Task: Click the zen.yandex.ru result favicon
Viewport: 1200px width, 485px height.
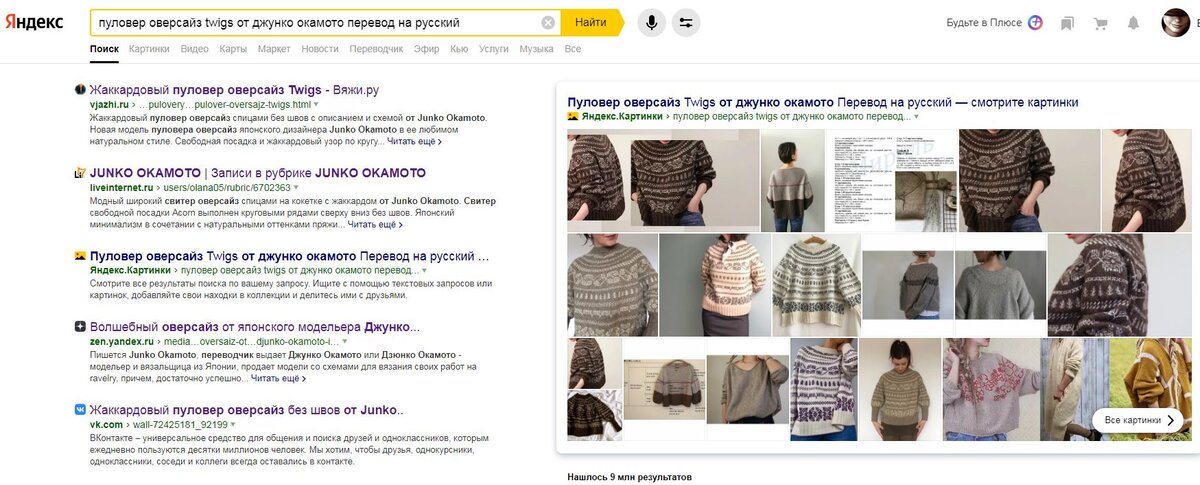Action: click(x=80, y=326)
